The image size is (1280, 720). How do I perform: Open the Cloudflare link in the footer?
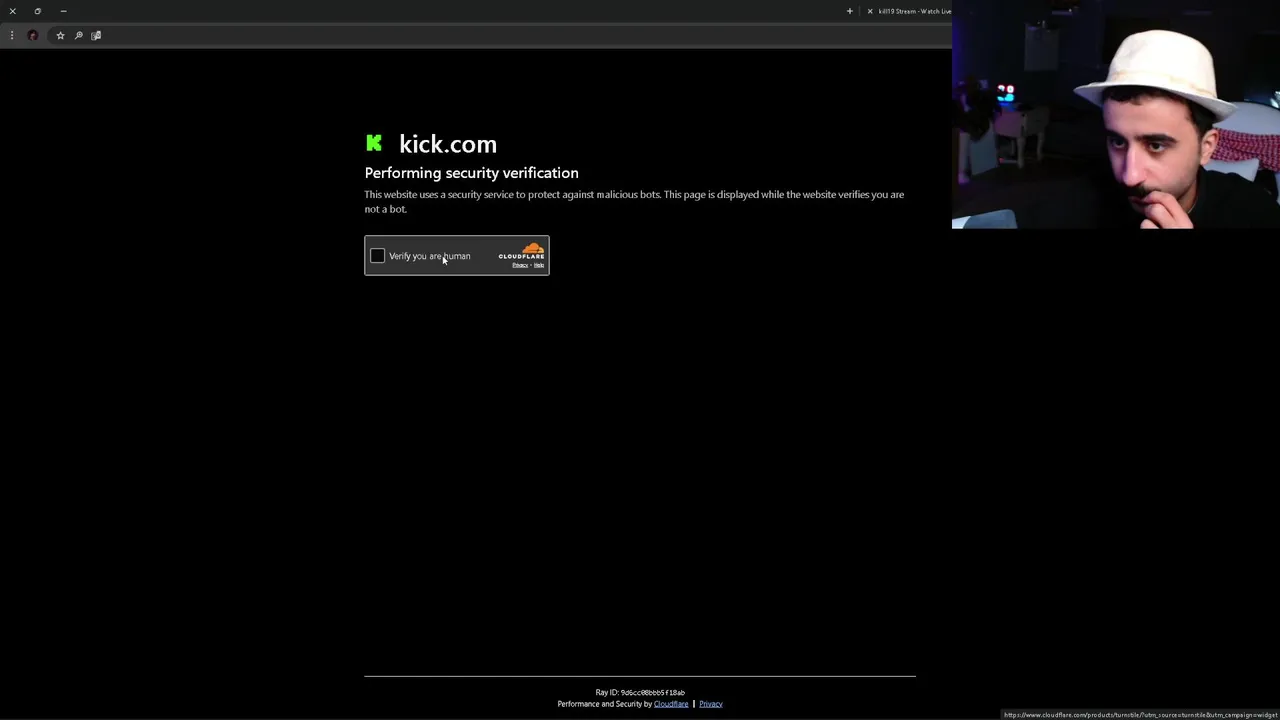coord(671,704)
